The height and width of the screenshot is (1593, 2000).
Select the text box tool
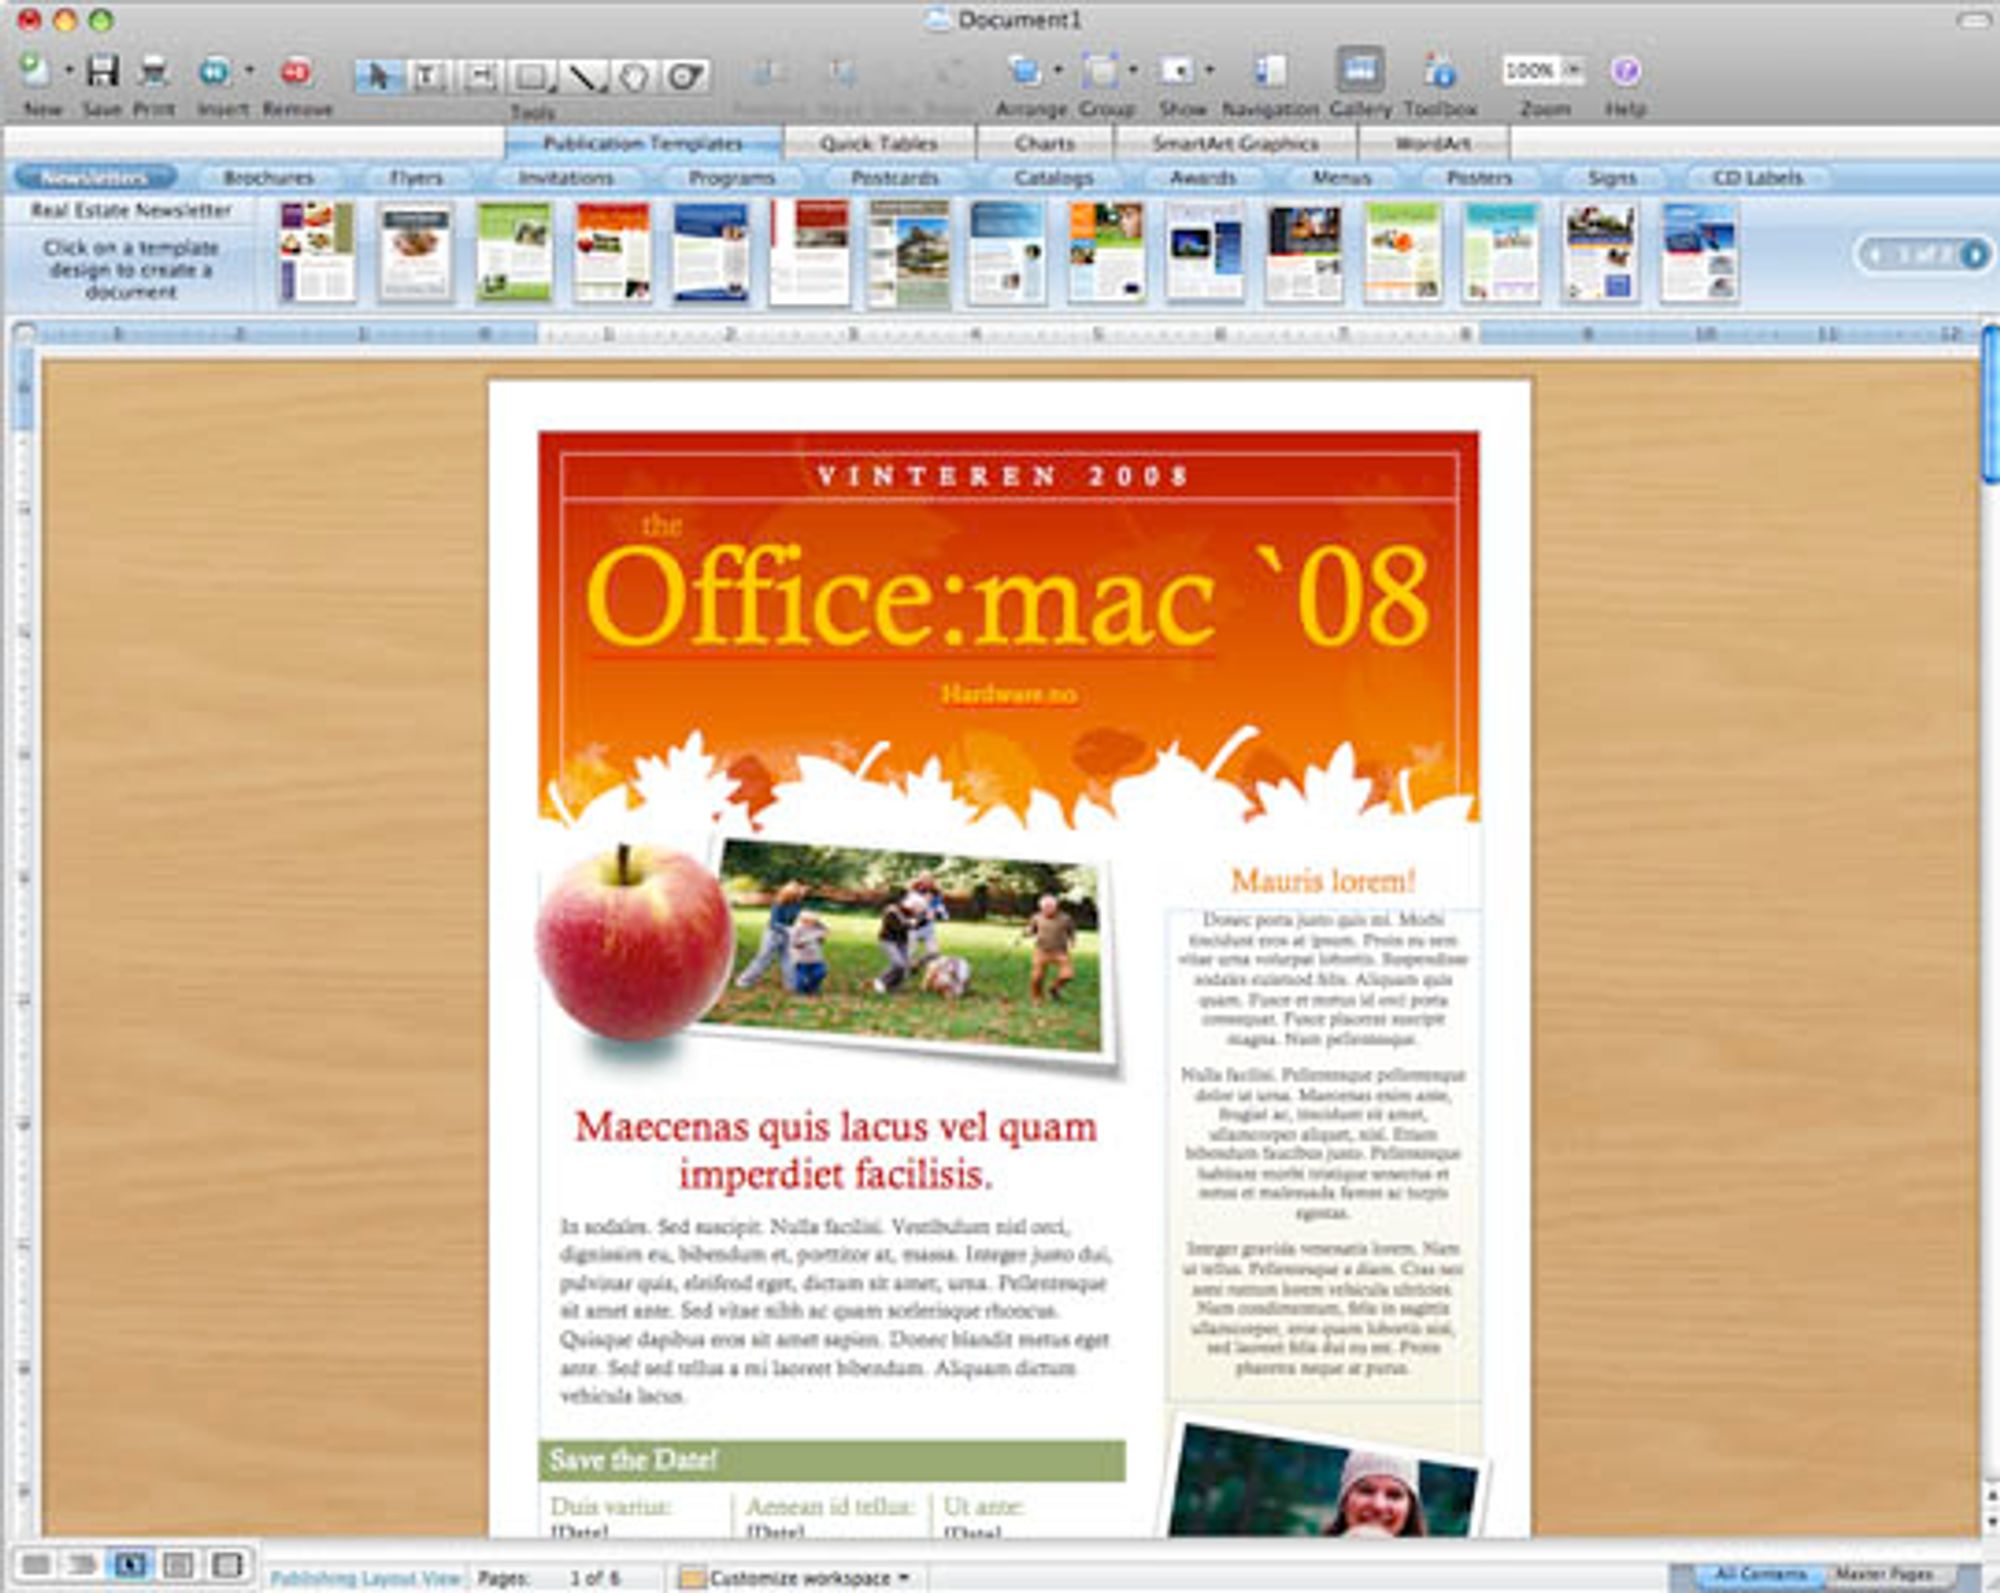[x=428, y=76]
